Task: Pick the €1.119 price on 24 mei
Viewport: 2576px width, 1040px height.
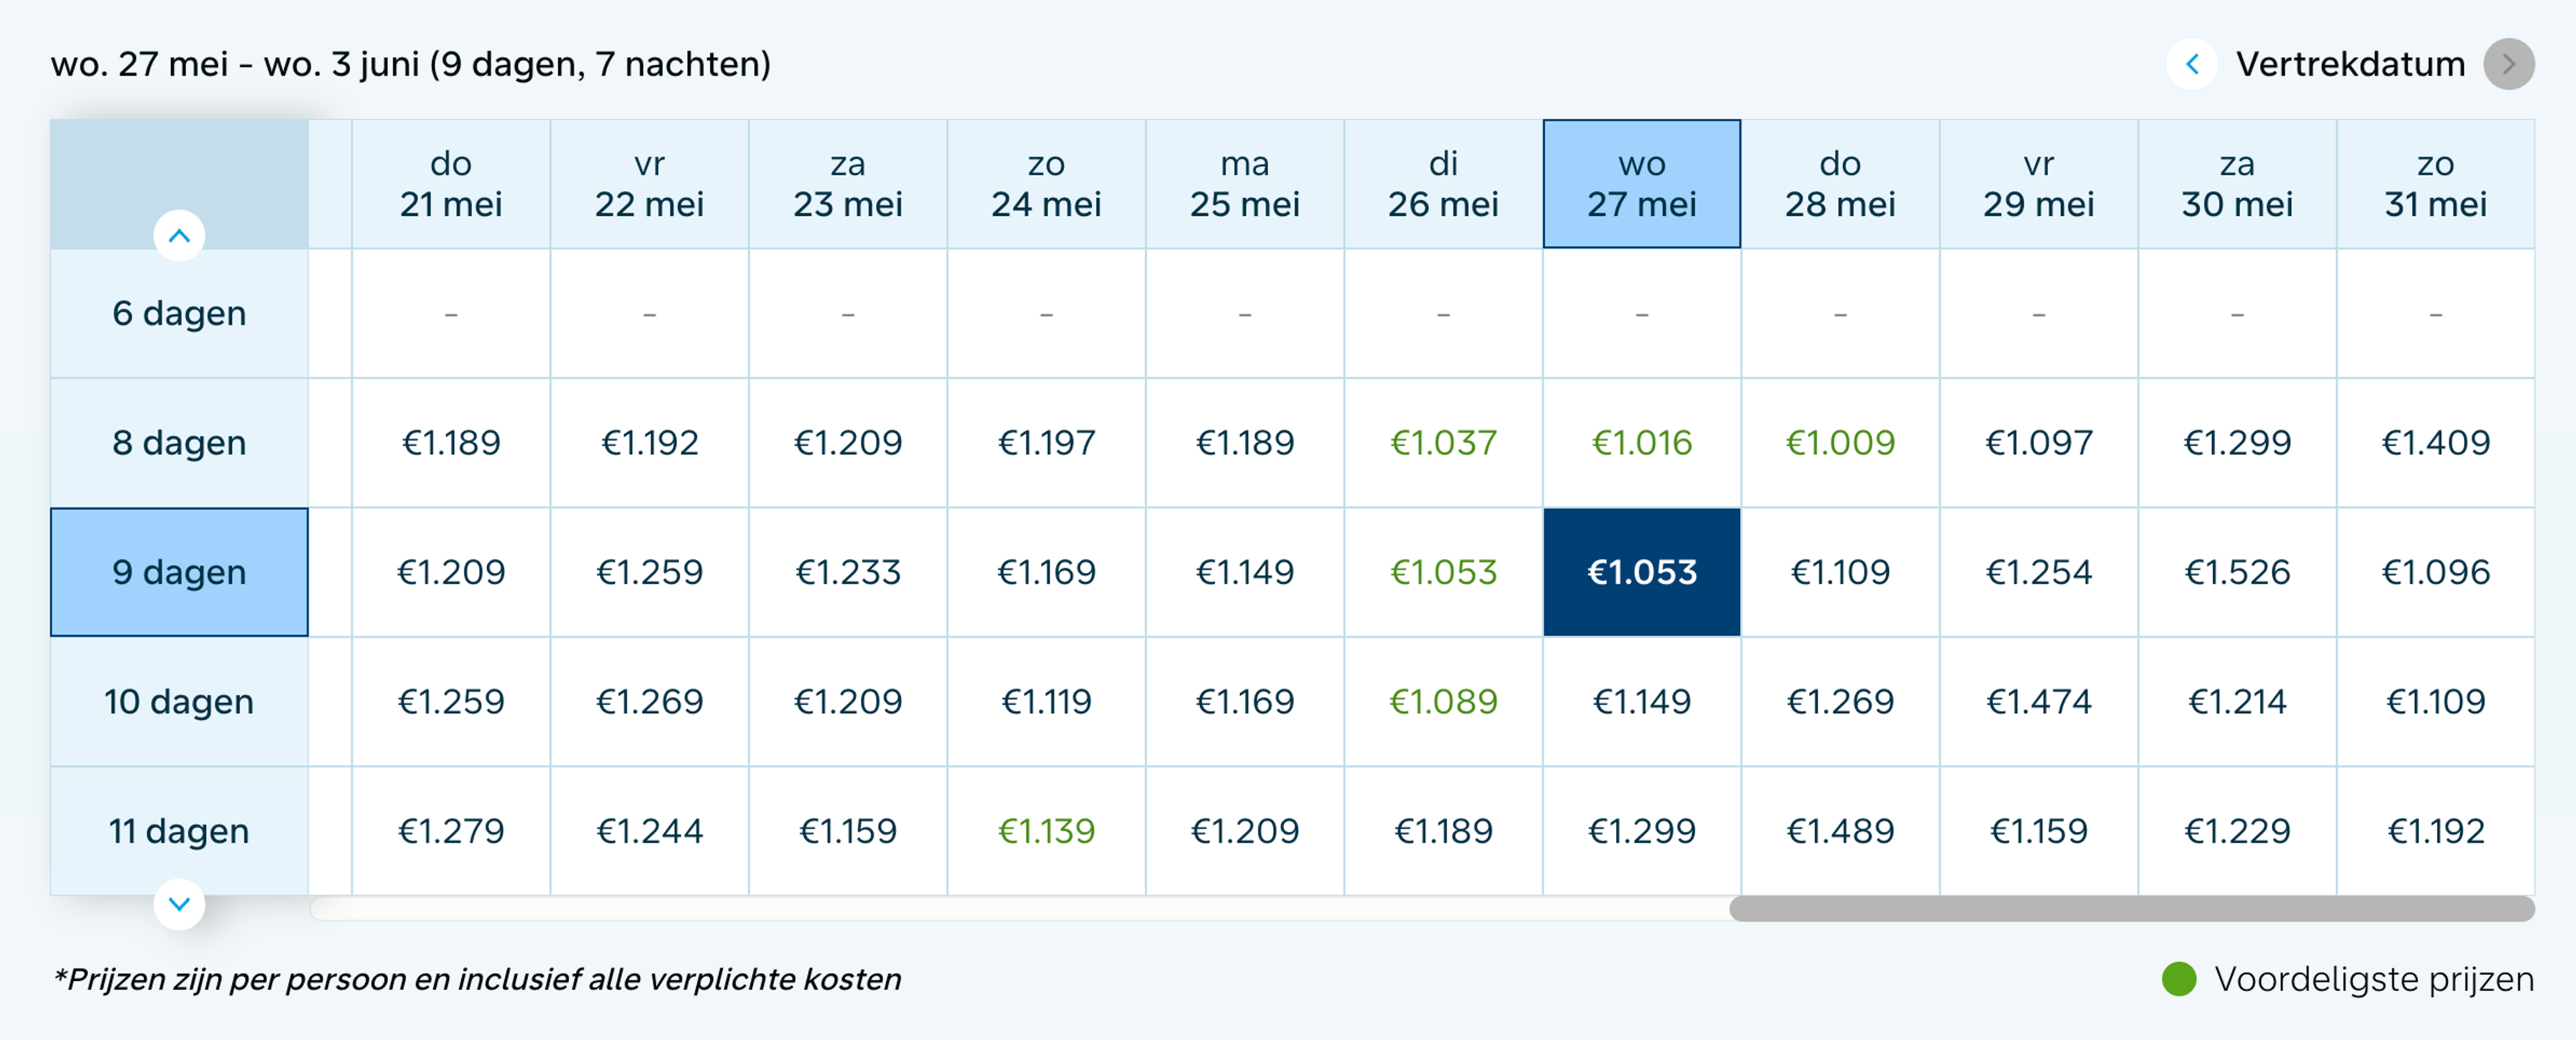Action: point(1046,701)
